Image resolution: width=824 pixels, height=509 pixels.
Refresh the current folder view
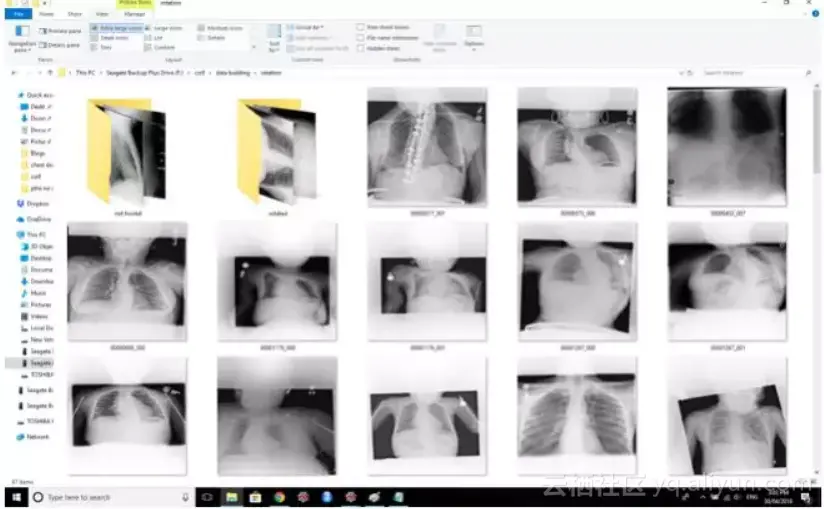690,73
